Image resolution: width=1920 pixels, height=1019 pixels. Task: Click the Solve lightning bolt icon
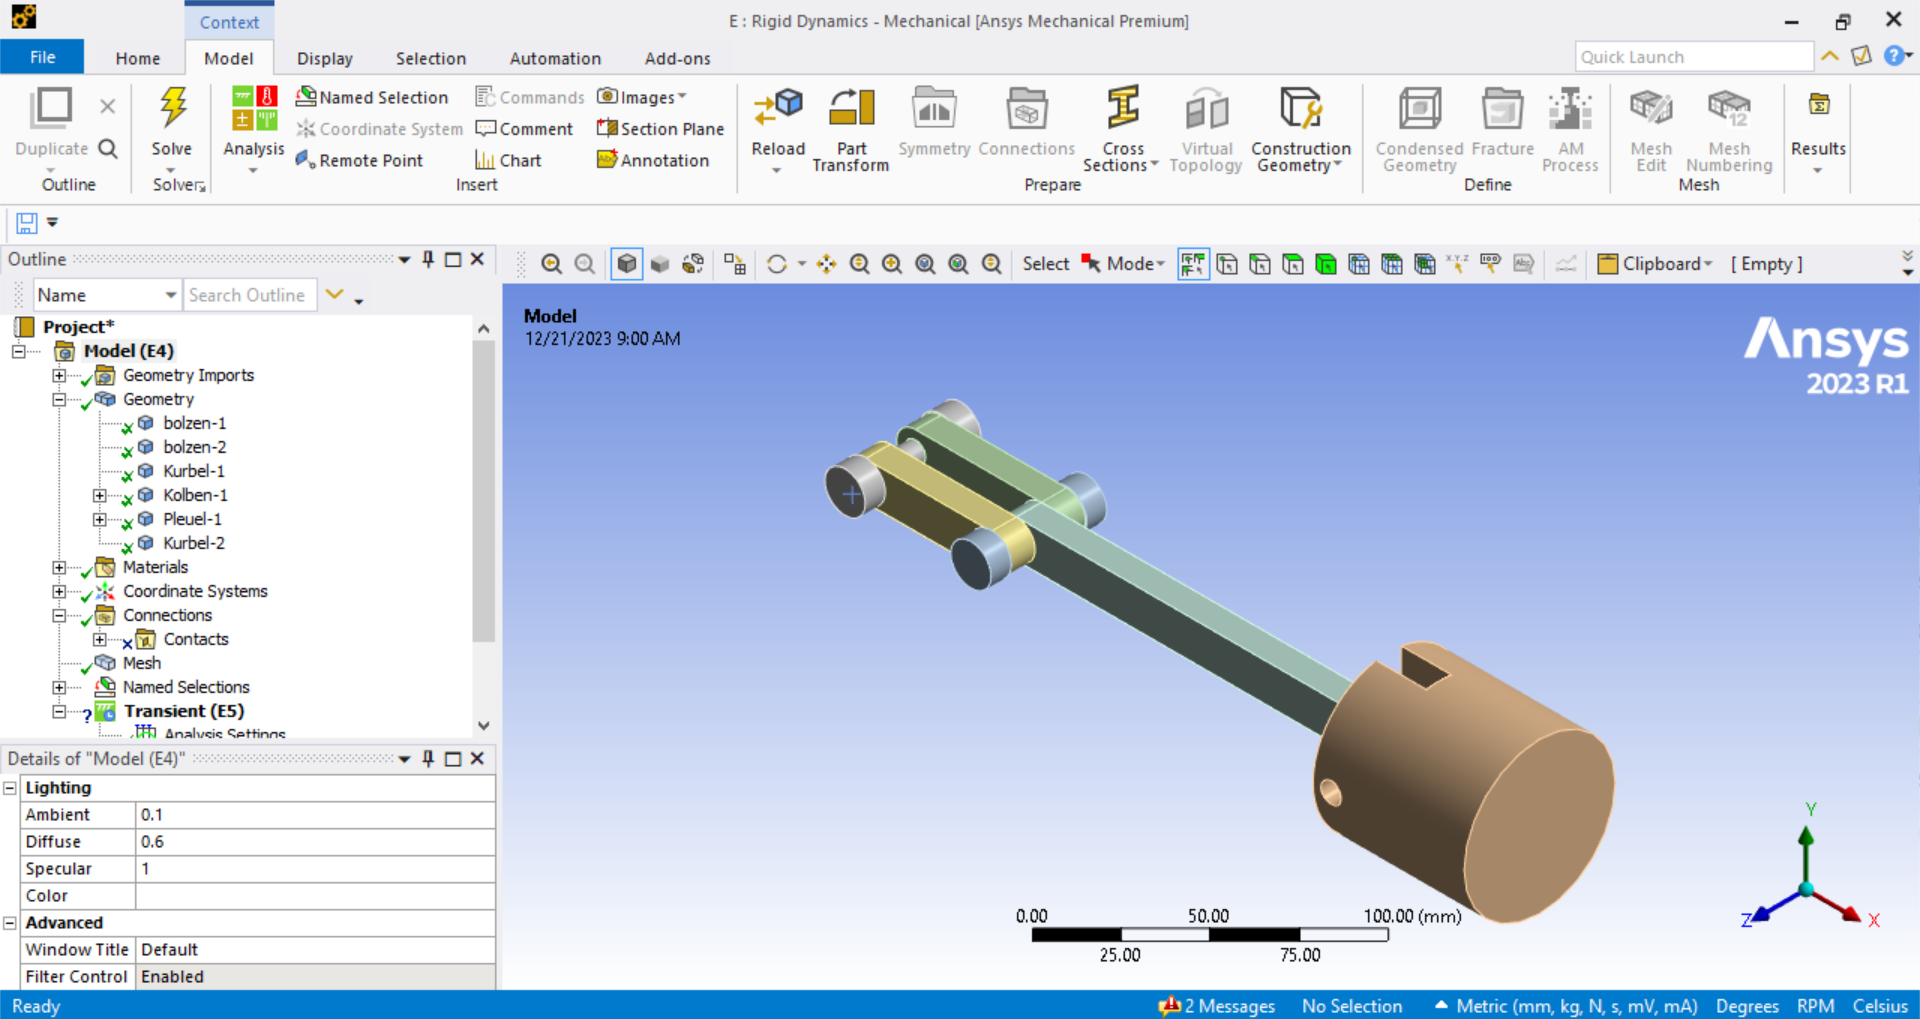tap(172, 108)
